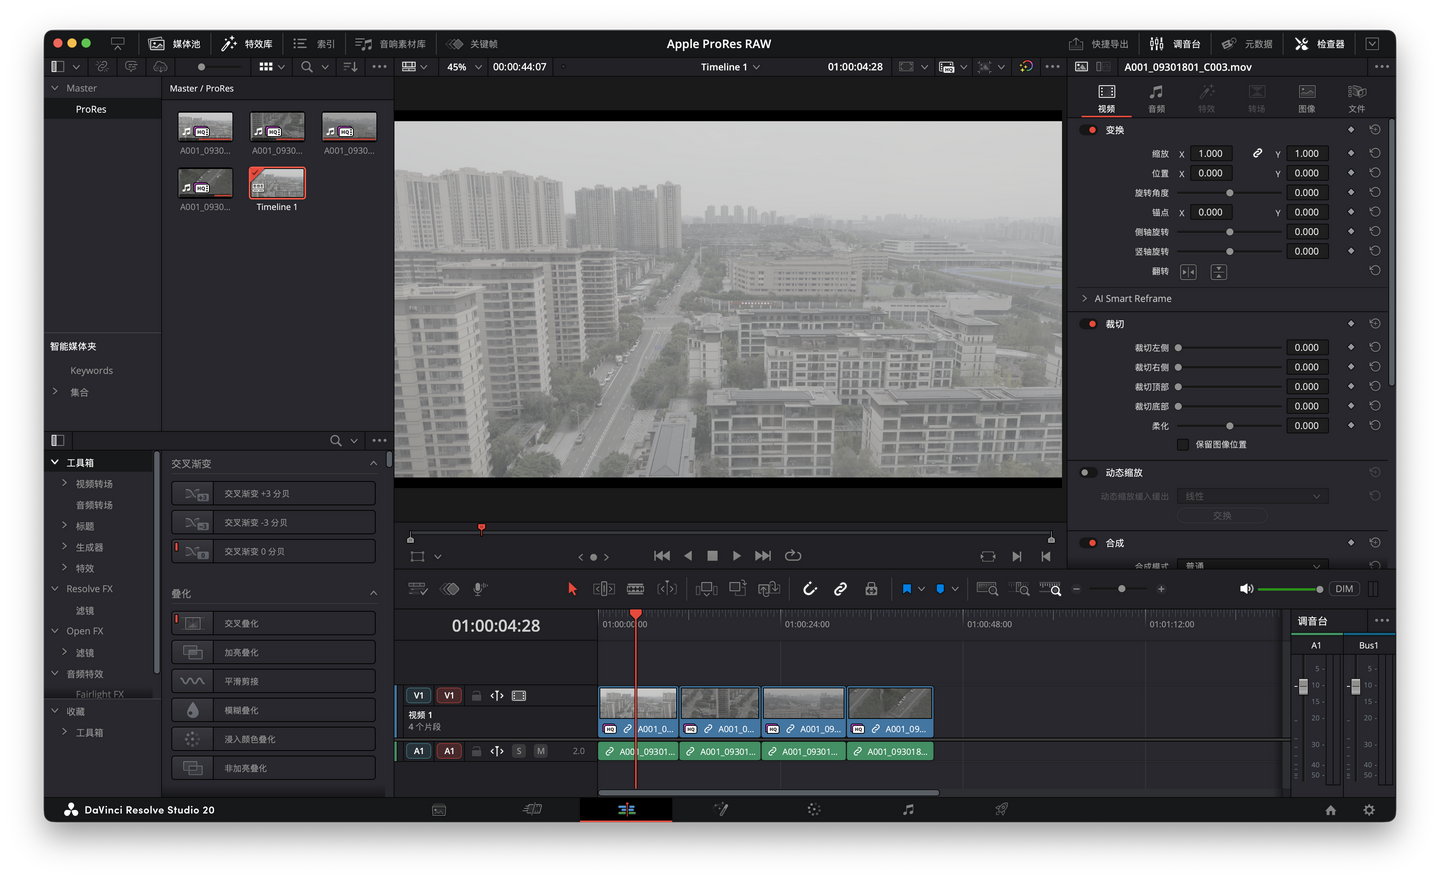Open project settings gear icon
The width and height of the screenshot is (1440, 880).
click(x=1369, y=810)
